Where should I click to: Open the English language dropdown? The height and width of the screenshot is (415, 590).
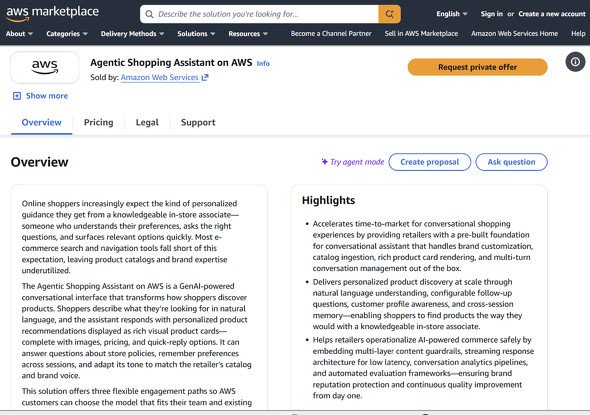point(452,14)
